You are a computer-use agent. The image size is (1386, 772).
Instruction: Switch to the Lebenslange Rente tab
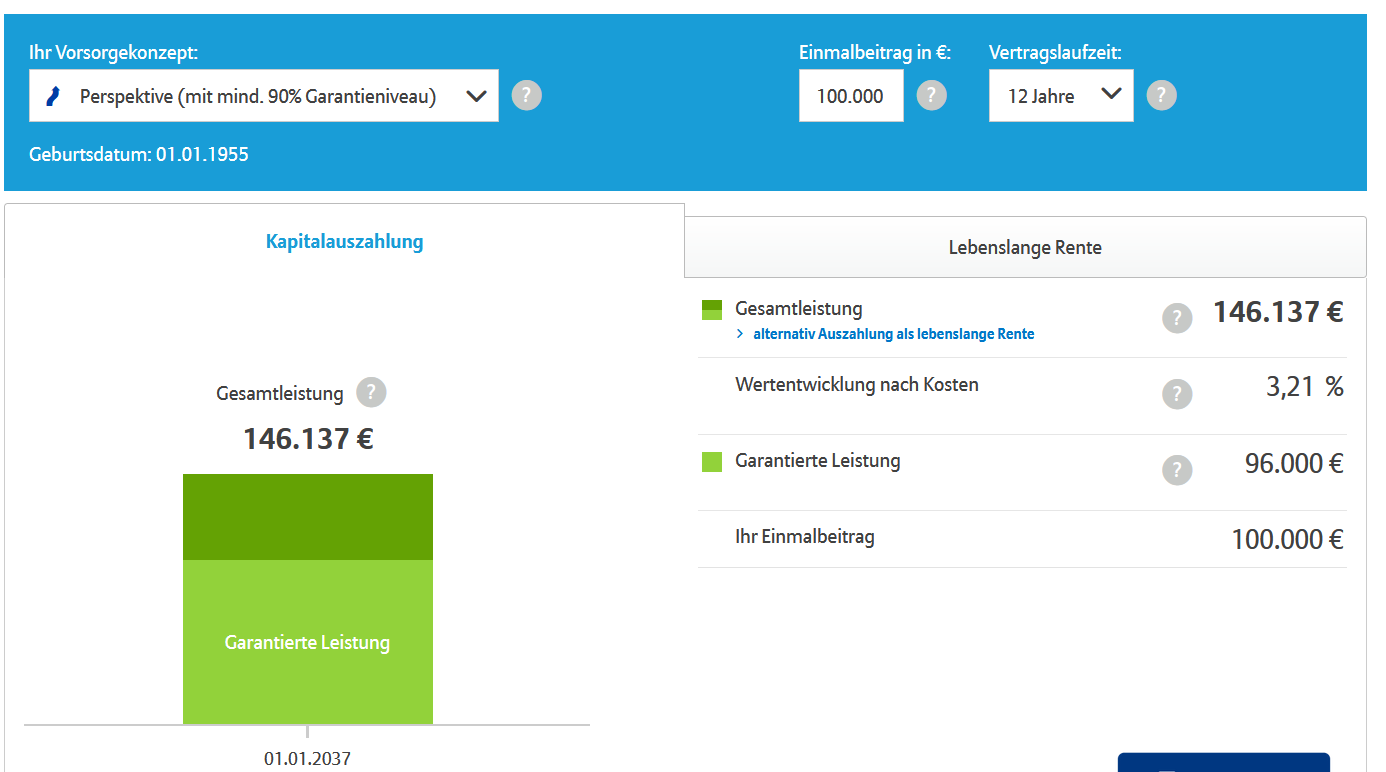[1025, 247]
